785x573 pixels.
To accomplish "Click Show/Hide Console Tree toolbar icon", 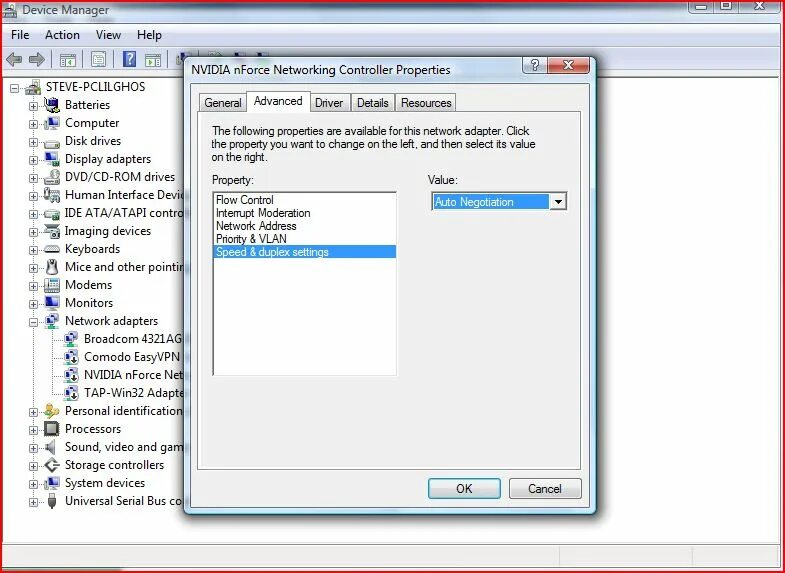I will pyautogui.click(x=68, y=60).
